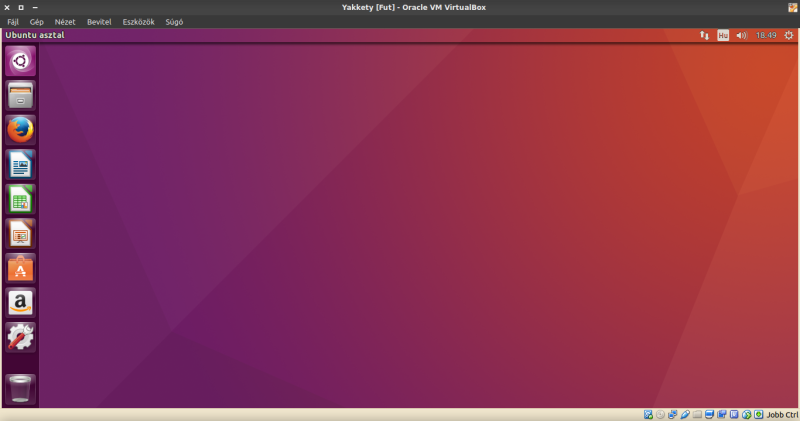Open System Settings from launcher
Viewport: 800px width, 421px height.
(x=21, y=337)
